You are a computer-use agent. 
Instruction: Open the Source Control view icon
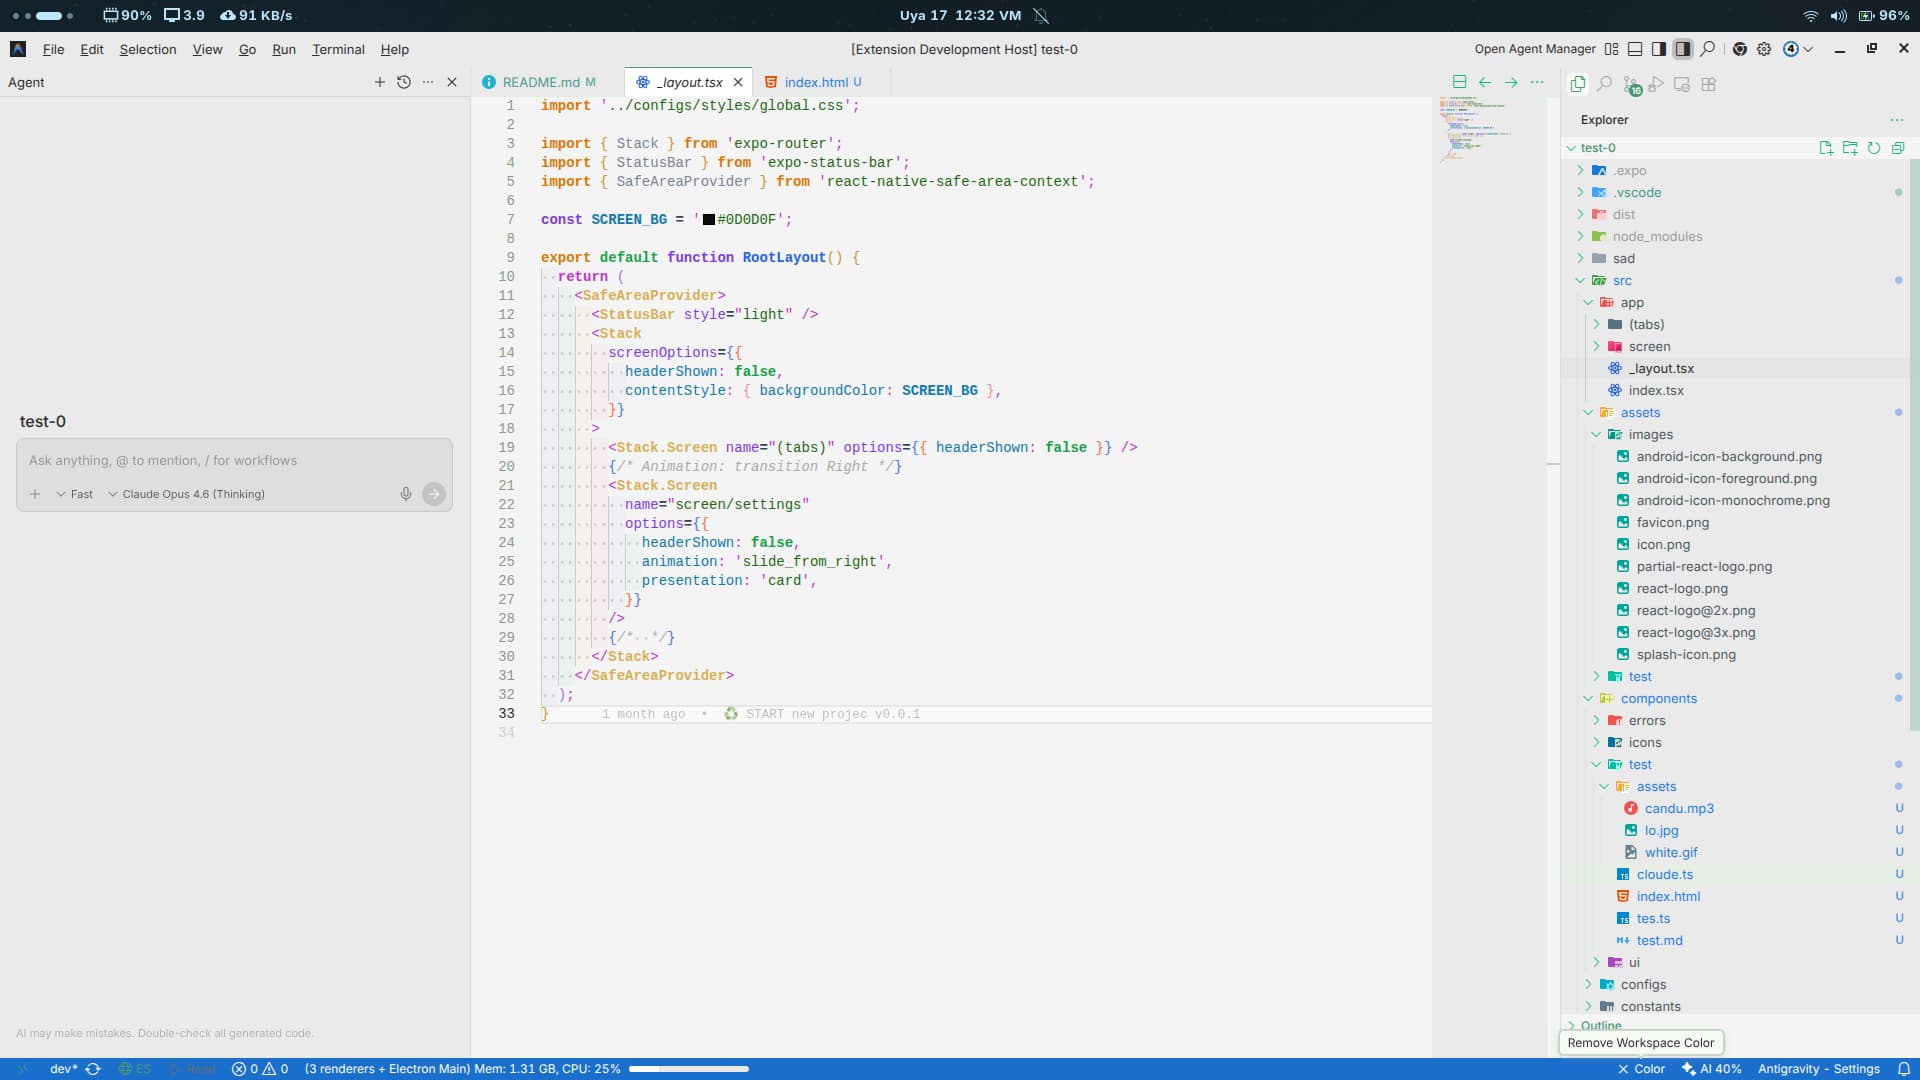coord(1631,85)
